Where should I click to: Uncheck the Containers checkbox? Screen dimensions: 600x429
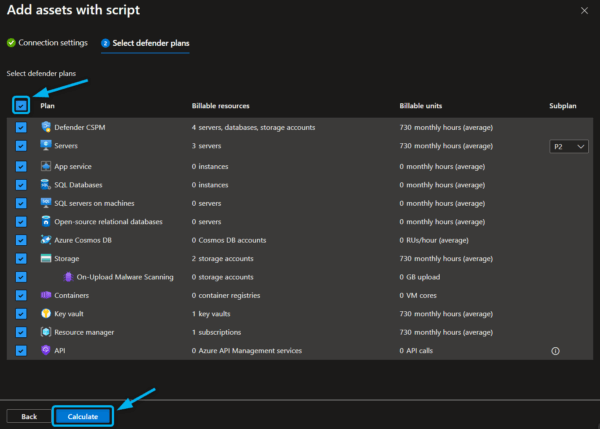tap(21, 295)
